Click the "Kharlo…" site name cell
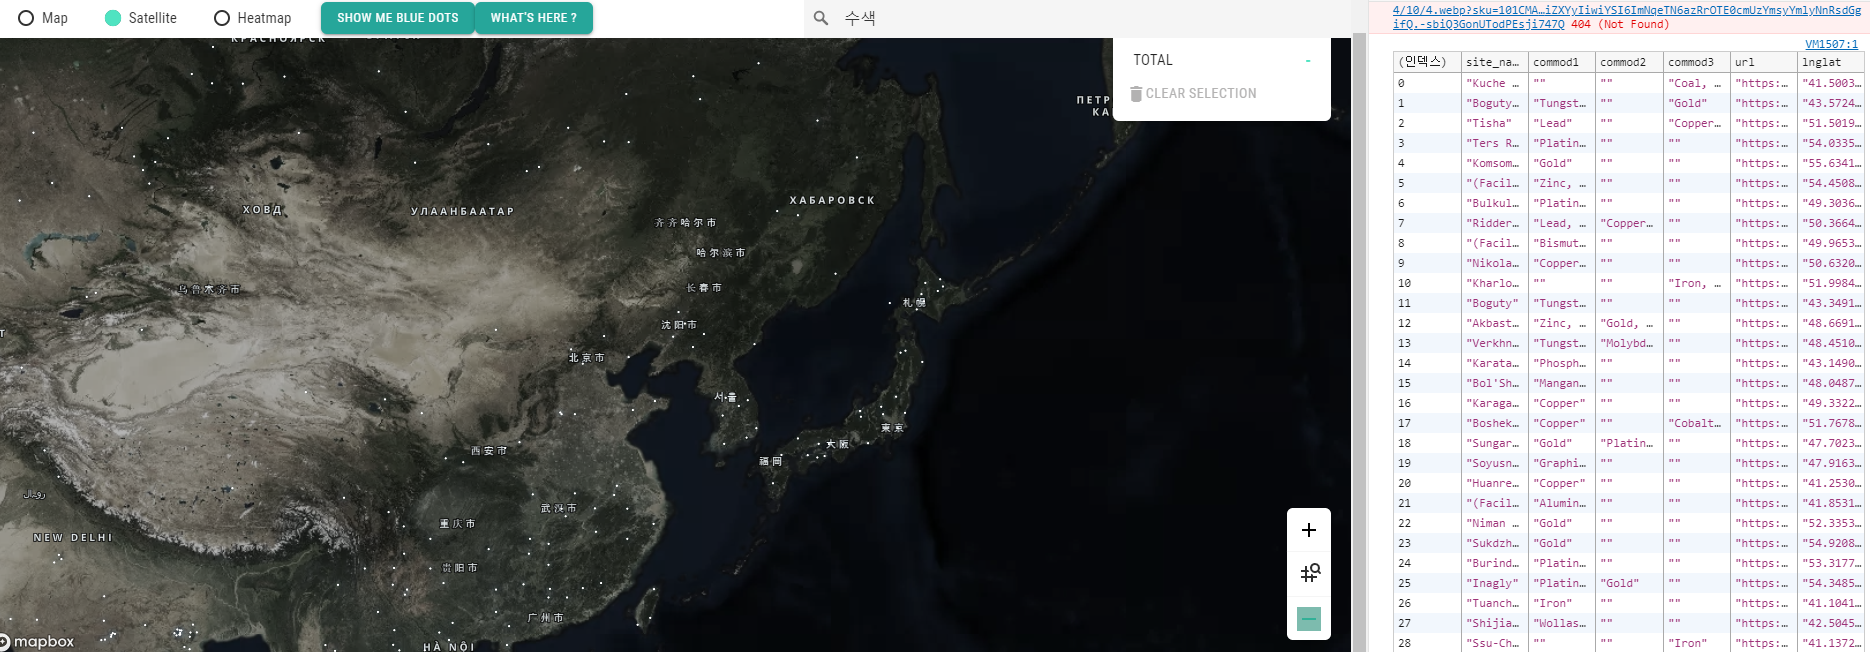The image size is (1870, 652). pos(1494,283)
